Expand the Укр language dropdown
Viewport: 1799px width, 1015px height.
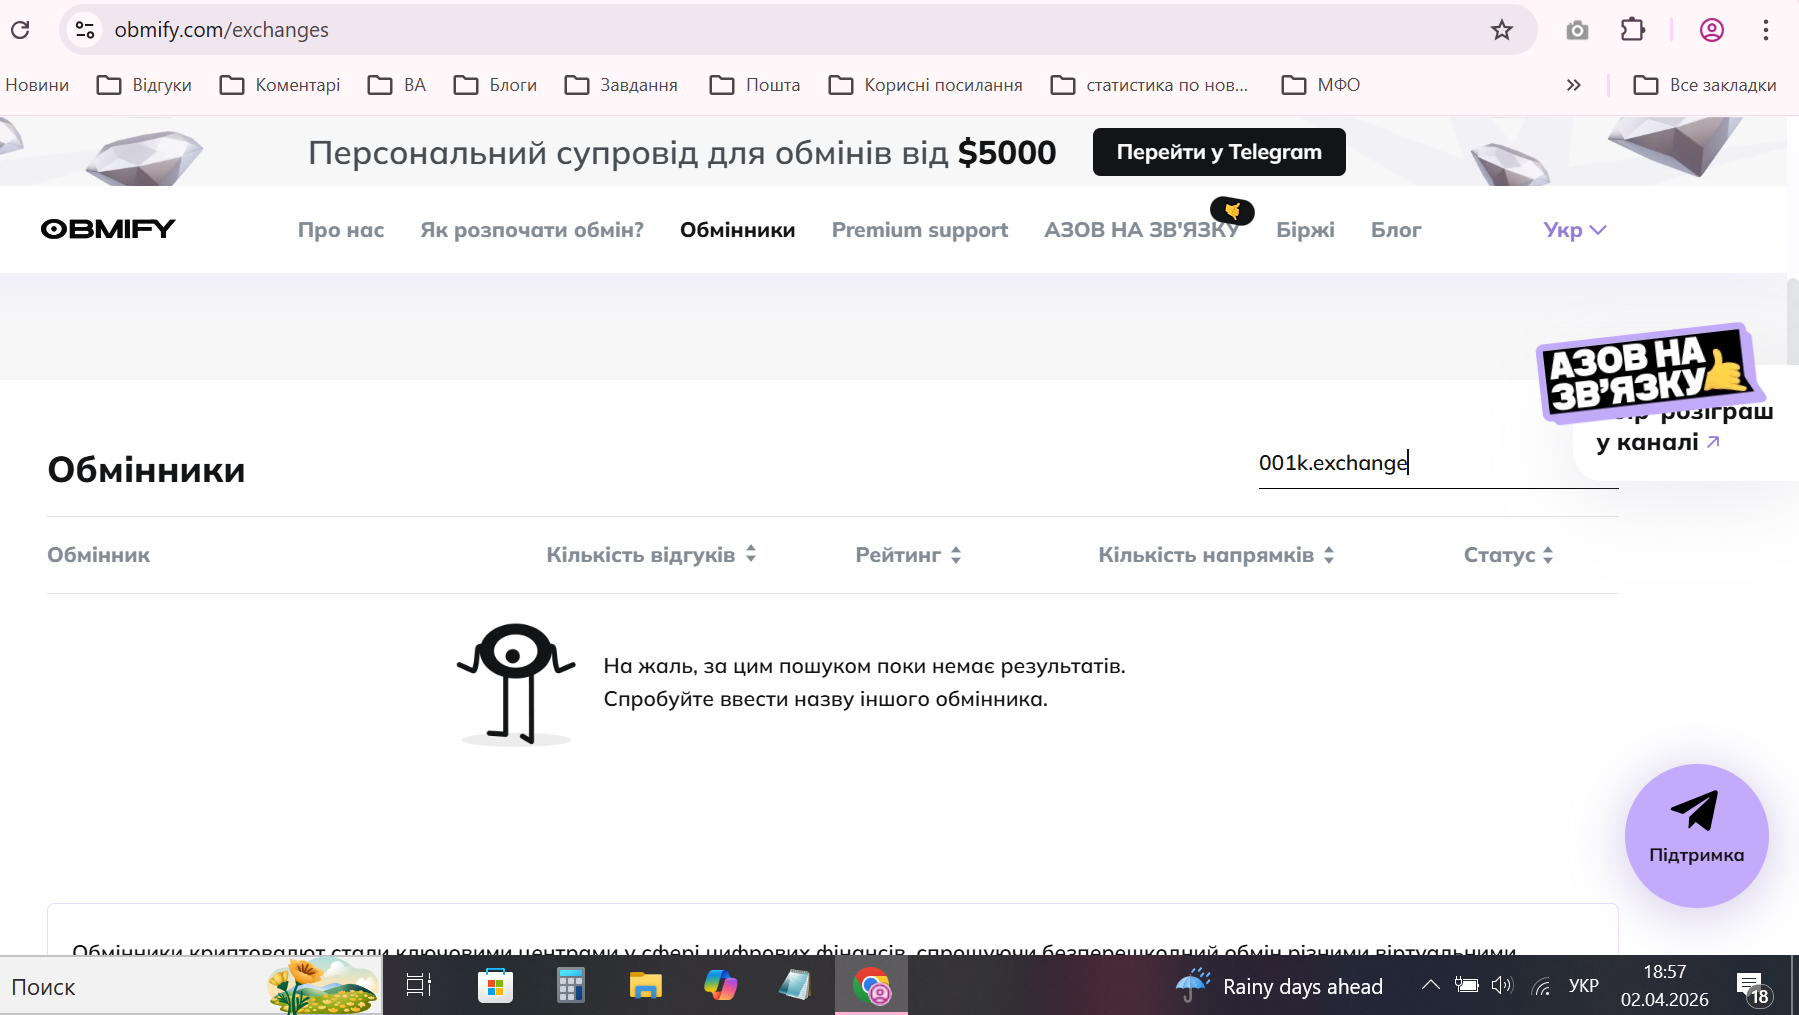point(1575,230)
